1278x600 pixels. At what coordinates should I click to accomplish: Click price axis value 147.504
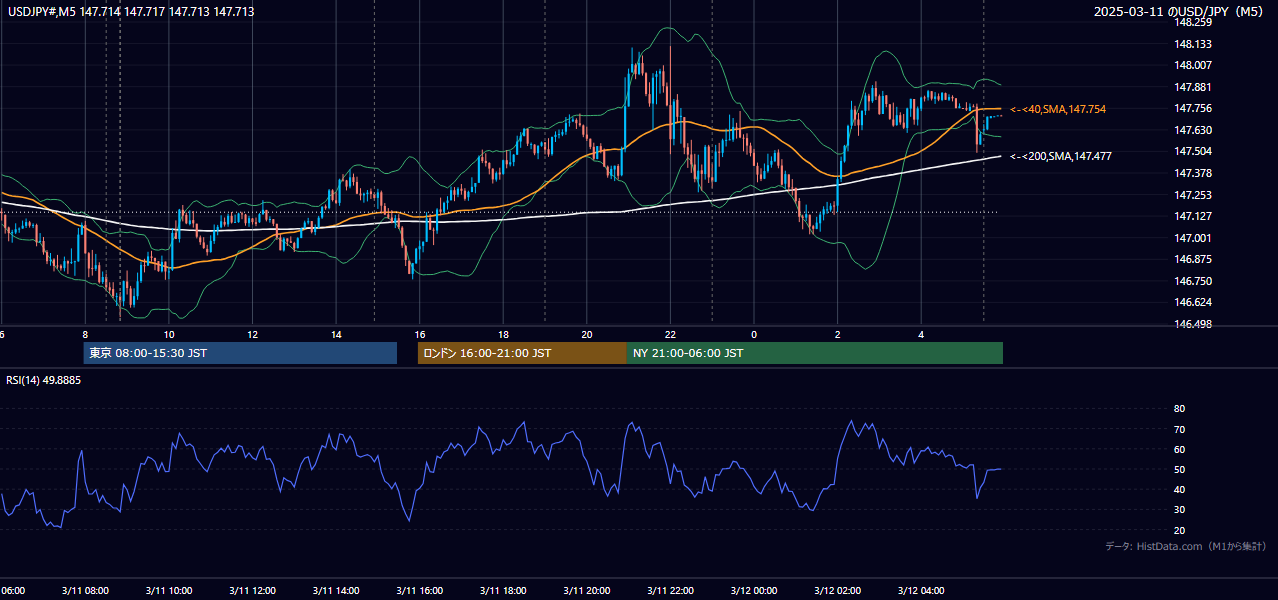tap(1192, 152)
